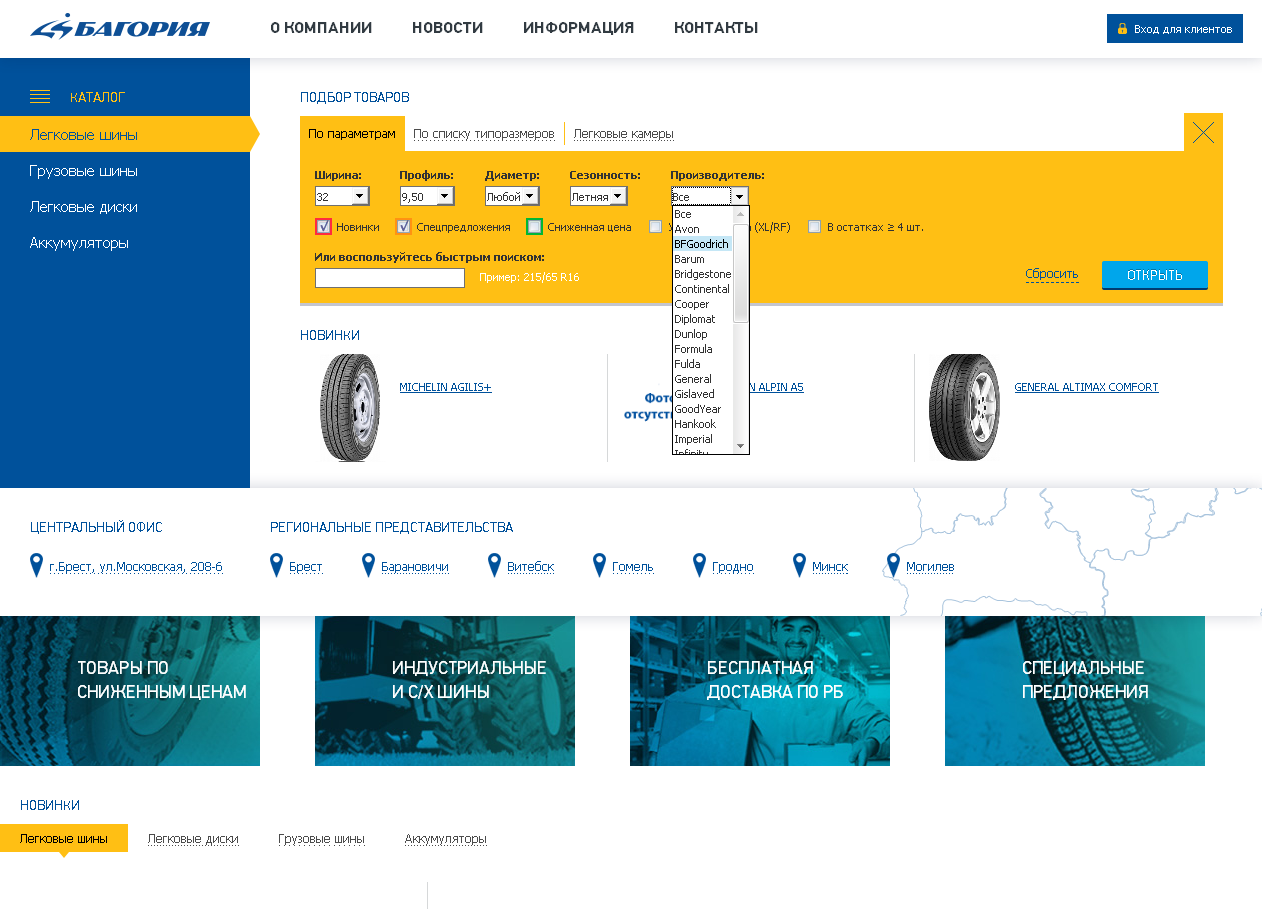Image resolution: width=1262 pixels, height=909 pixels.
Task: Select Barum in manufacturer list
Action: point(702,259)
